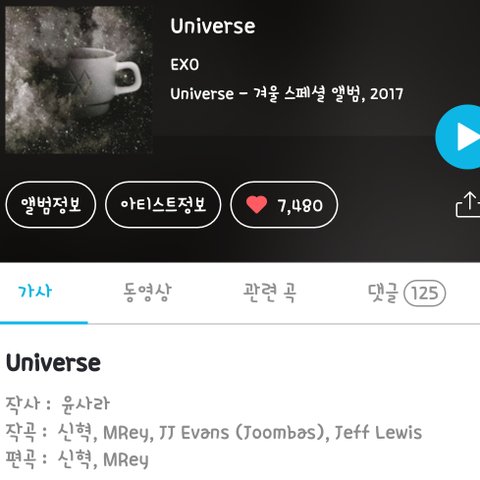Switch to the 가사 lyrics tab

click(x=35, y=292)
